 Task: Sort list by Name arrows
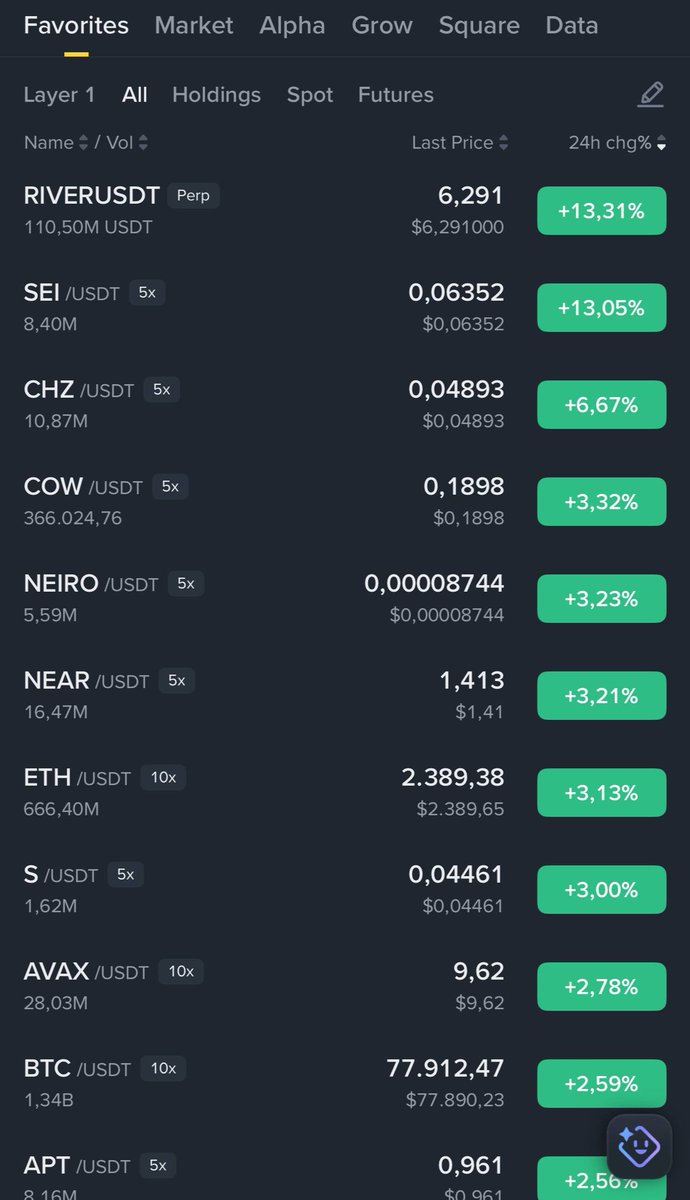(x=82, y=143)
